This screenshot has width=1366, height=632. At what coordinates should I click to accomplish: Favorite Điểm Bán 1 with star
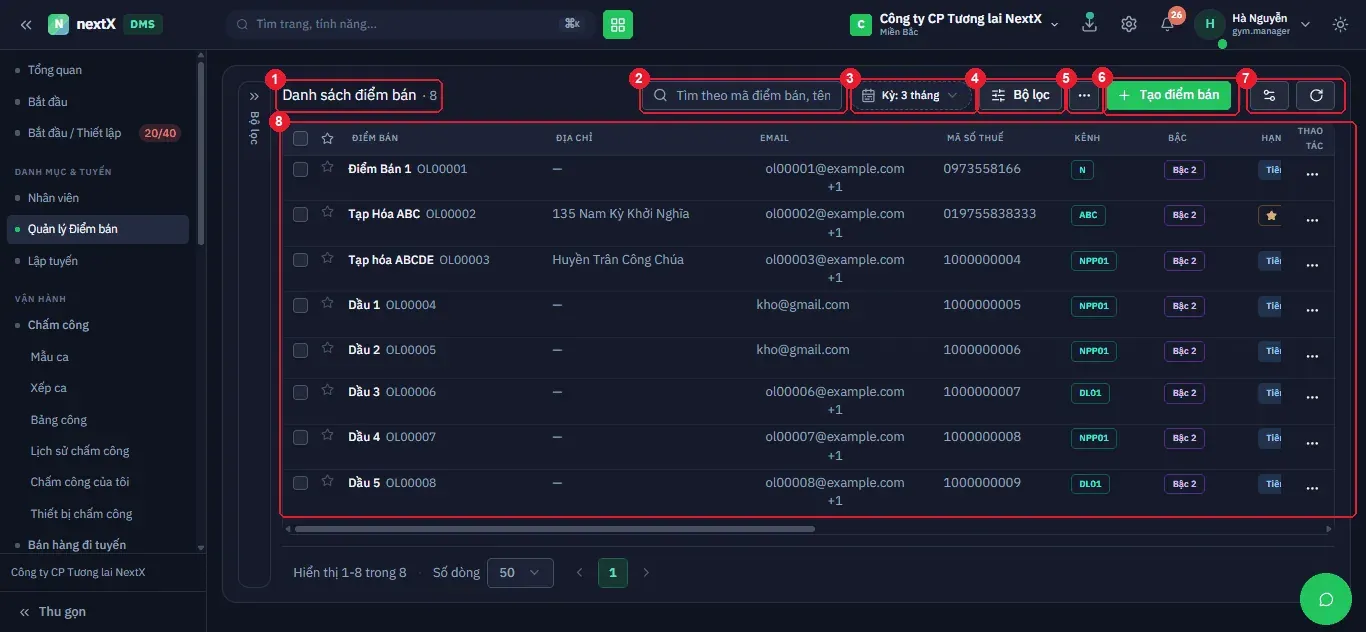coord(327,168)
